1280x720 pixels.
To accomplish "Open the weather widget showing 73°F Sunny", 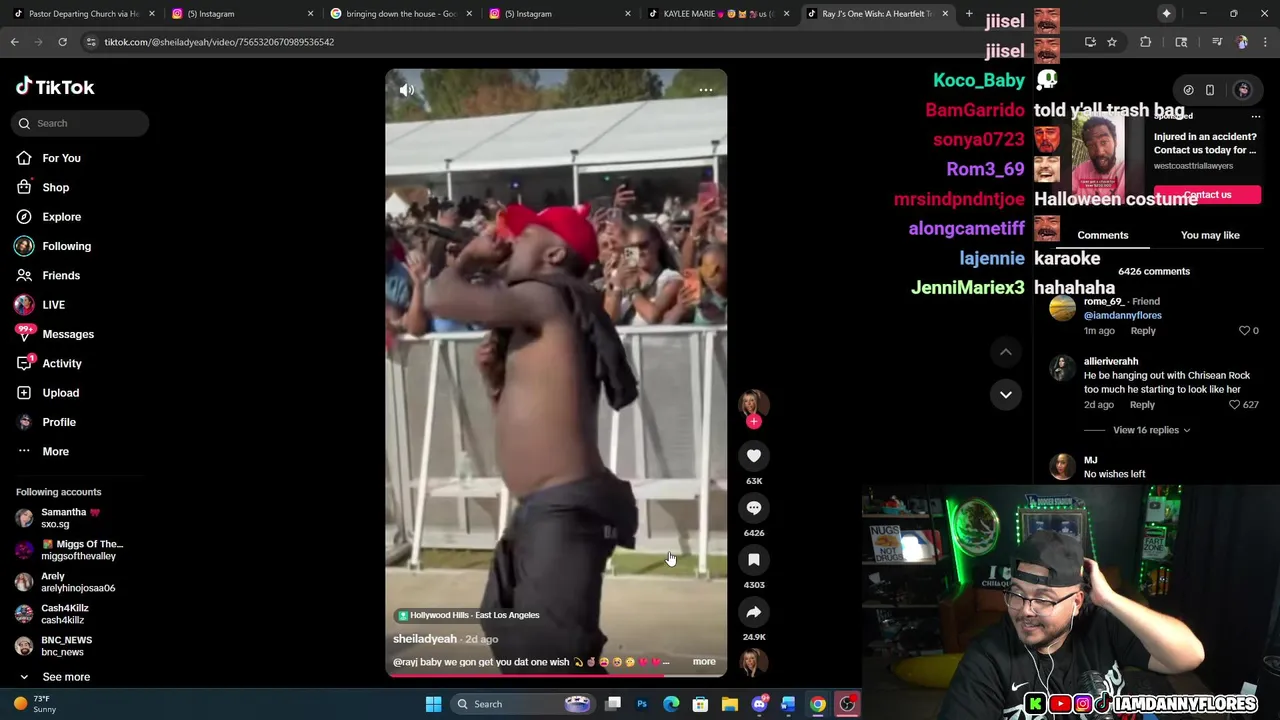I will 35,704.
